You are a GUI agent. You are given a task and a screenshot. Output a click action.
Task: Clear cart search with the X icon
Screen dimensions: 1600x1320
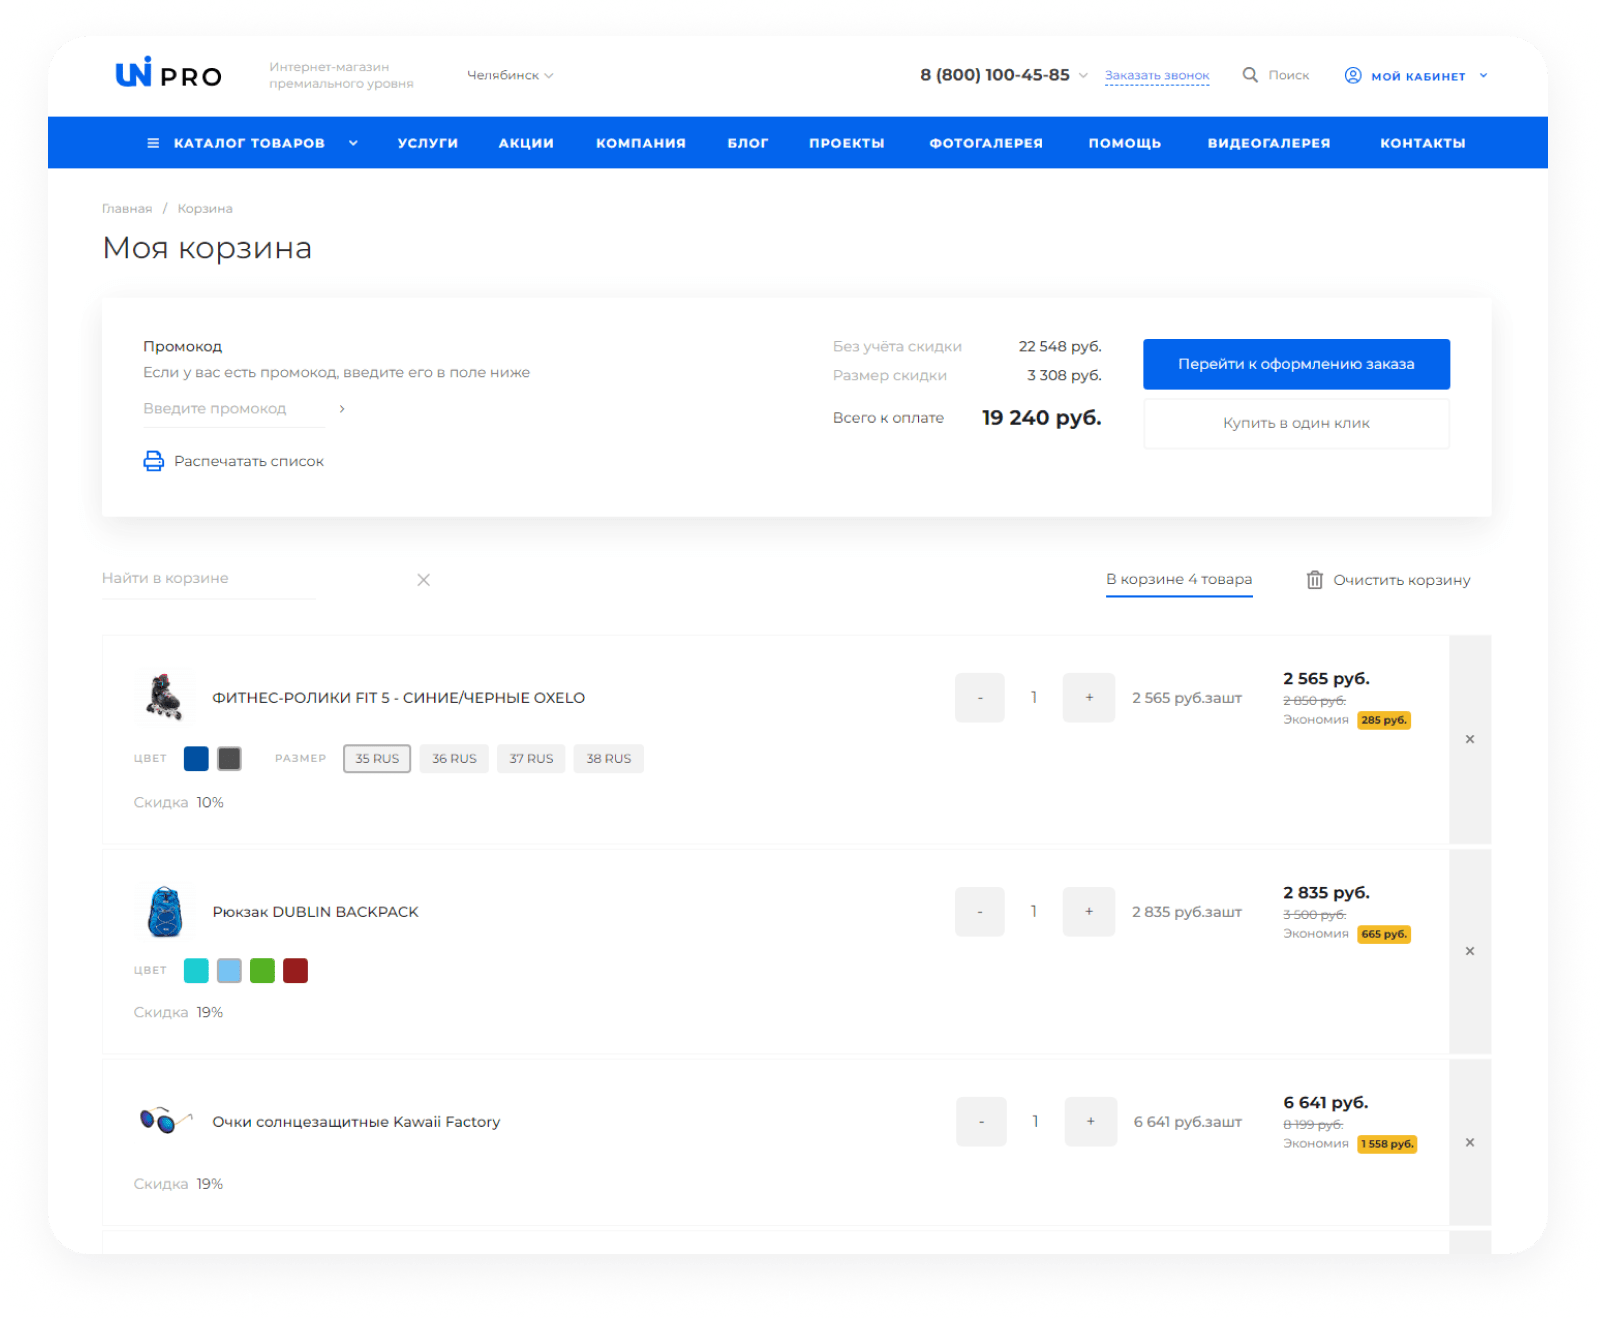coord(423,580)
